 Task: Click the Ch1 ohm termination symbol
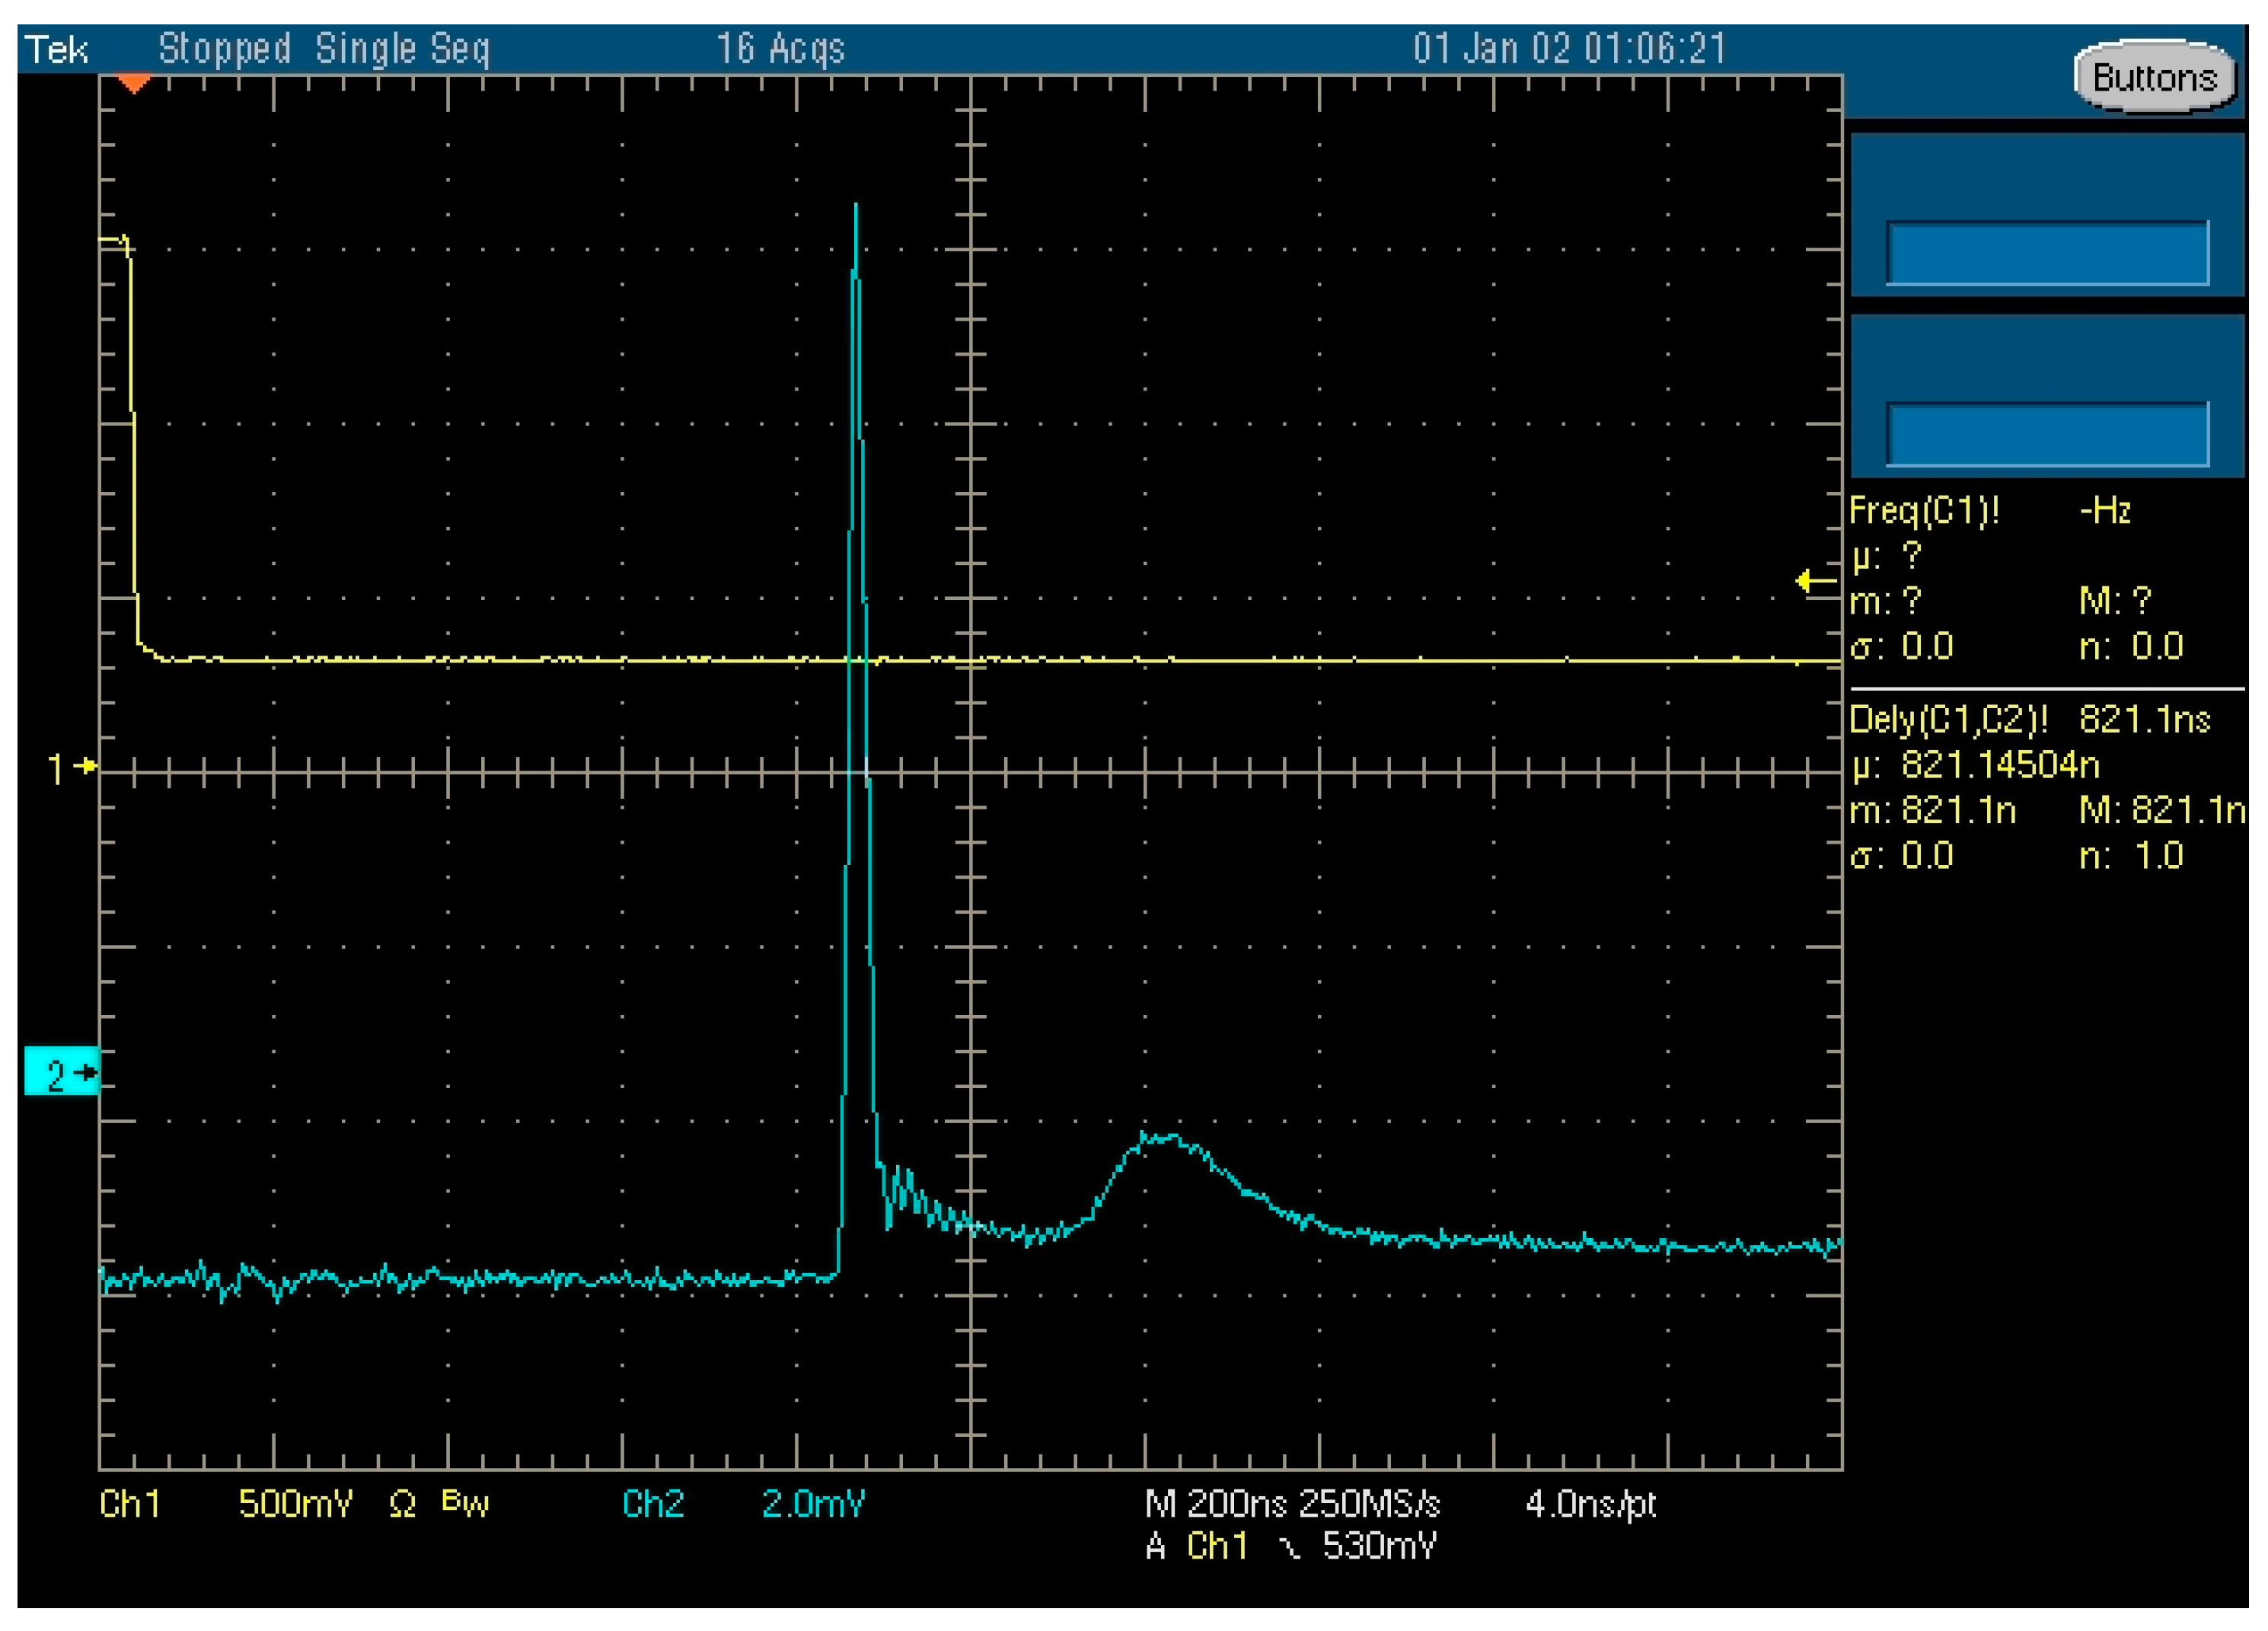pos(402,1504)
